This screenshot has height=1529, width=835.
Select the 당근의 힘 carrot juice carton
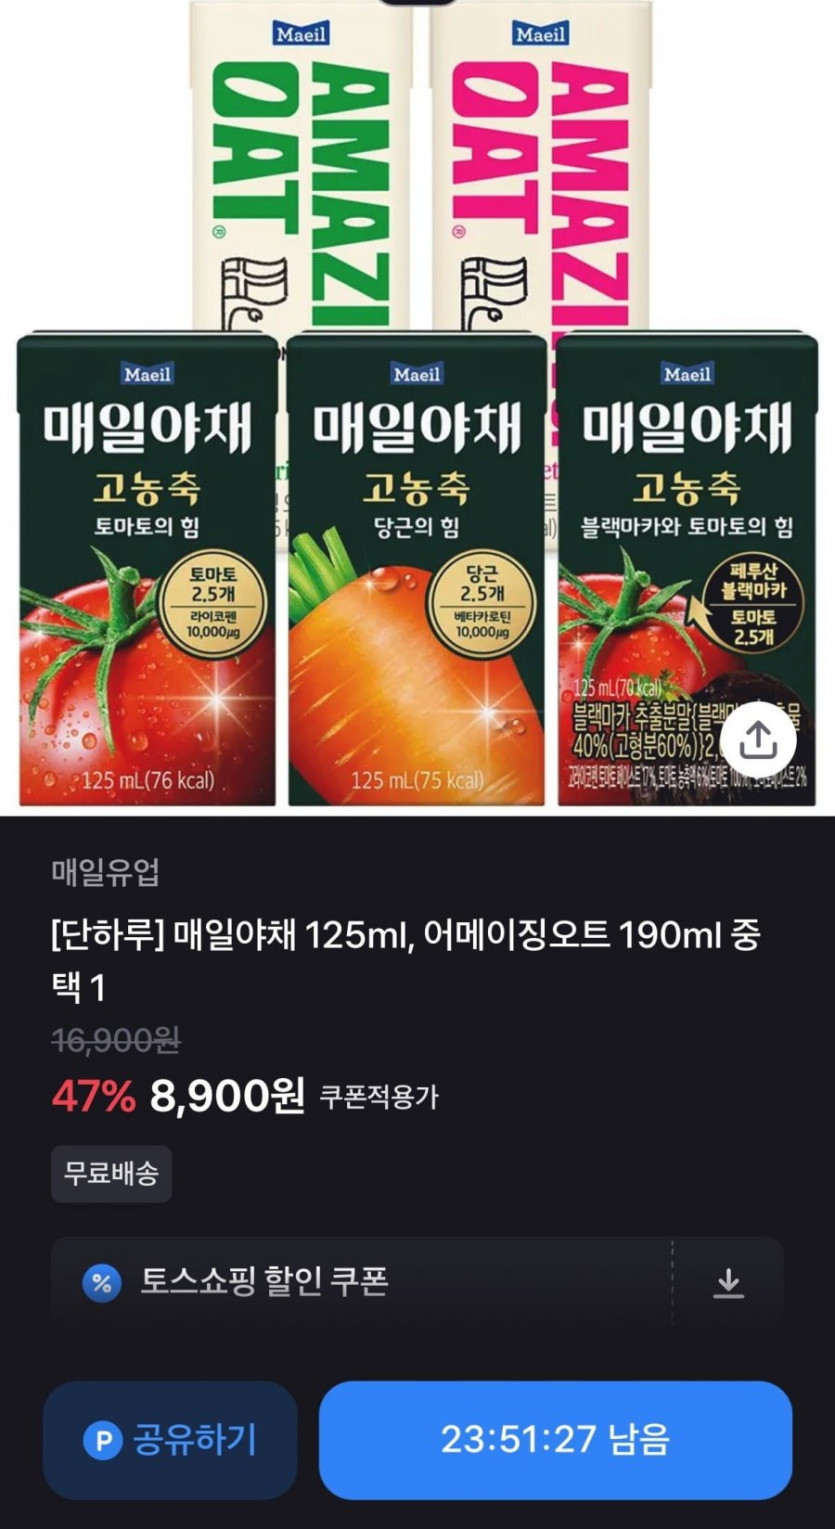[417, 568]
